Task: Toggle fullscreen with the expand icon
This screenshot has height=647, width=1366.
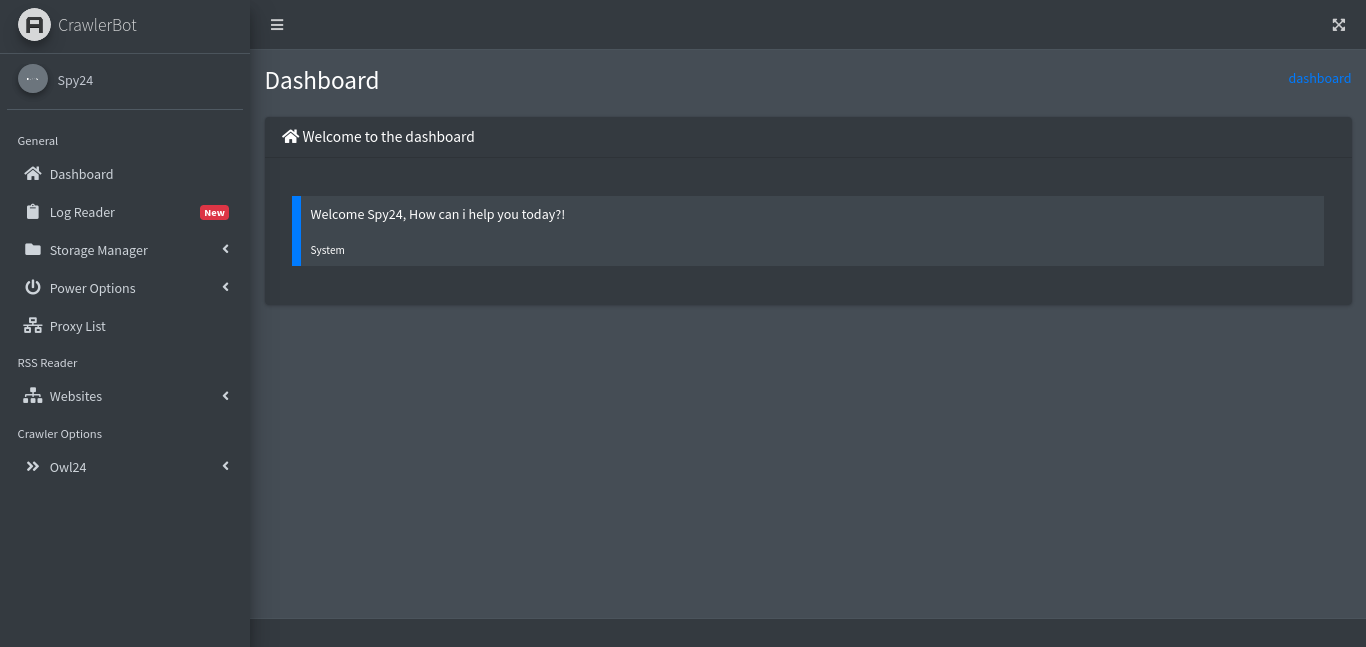Action: (1338, 25)
